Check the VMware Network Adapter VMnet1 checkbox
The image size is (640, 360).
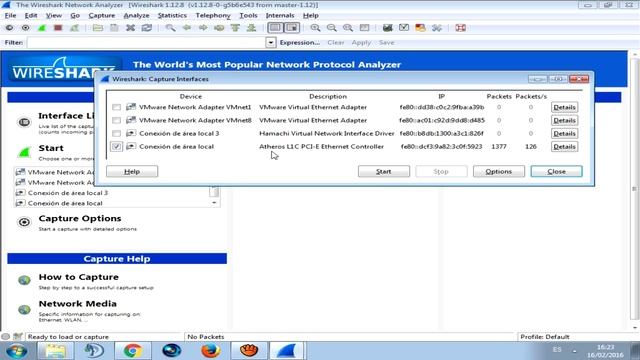(x=117, y=107)
